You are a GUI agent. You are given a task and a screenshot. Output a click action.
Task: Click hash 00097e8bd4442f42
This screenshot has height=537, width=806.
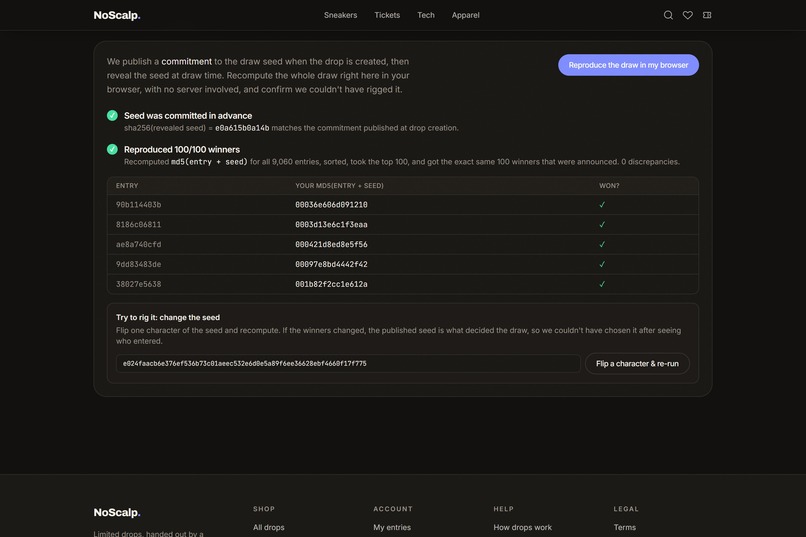(x=331, y=264)
